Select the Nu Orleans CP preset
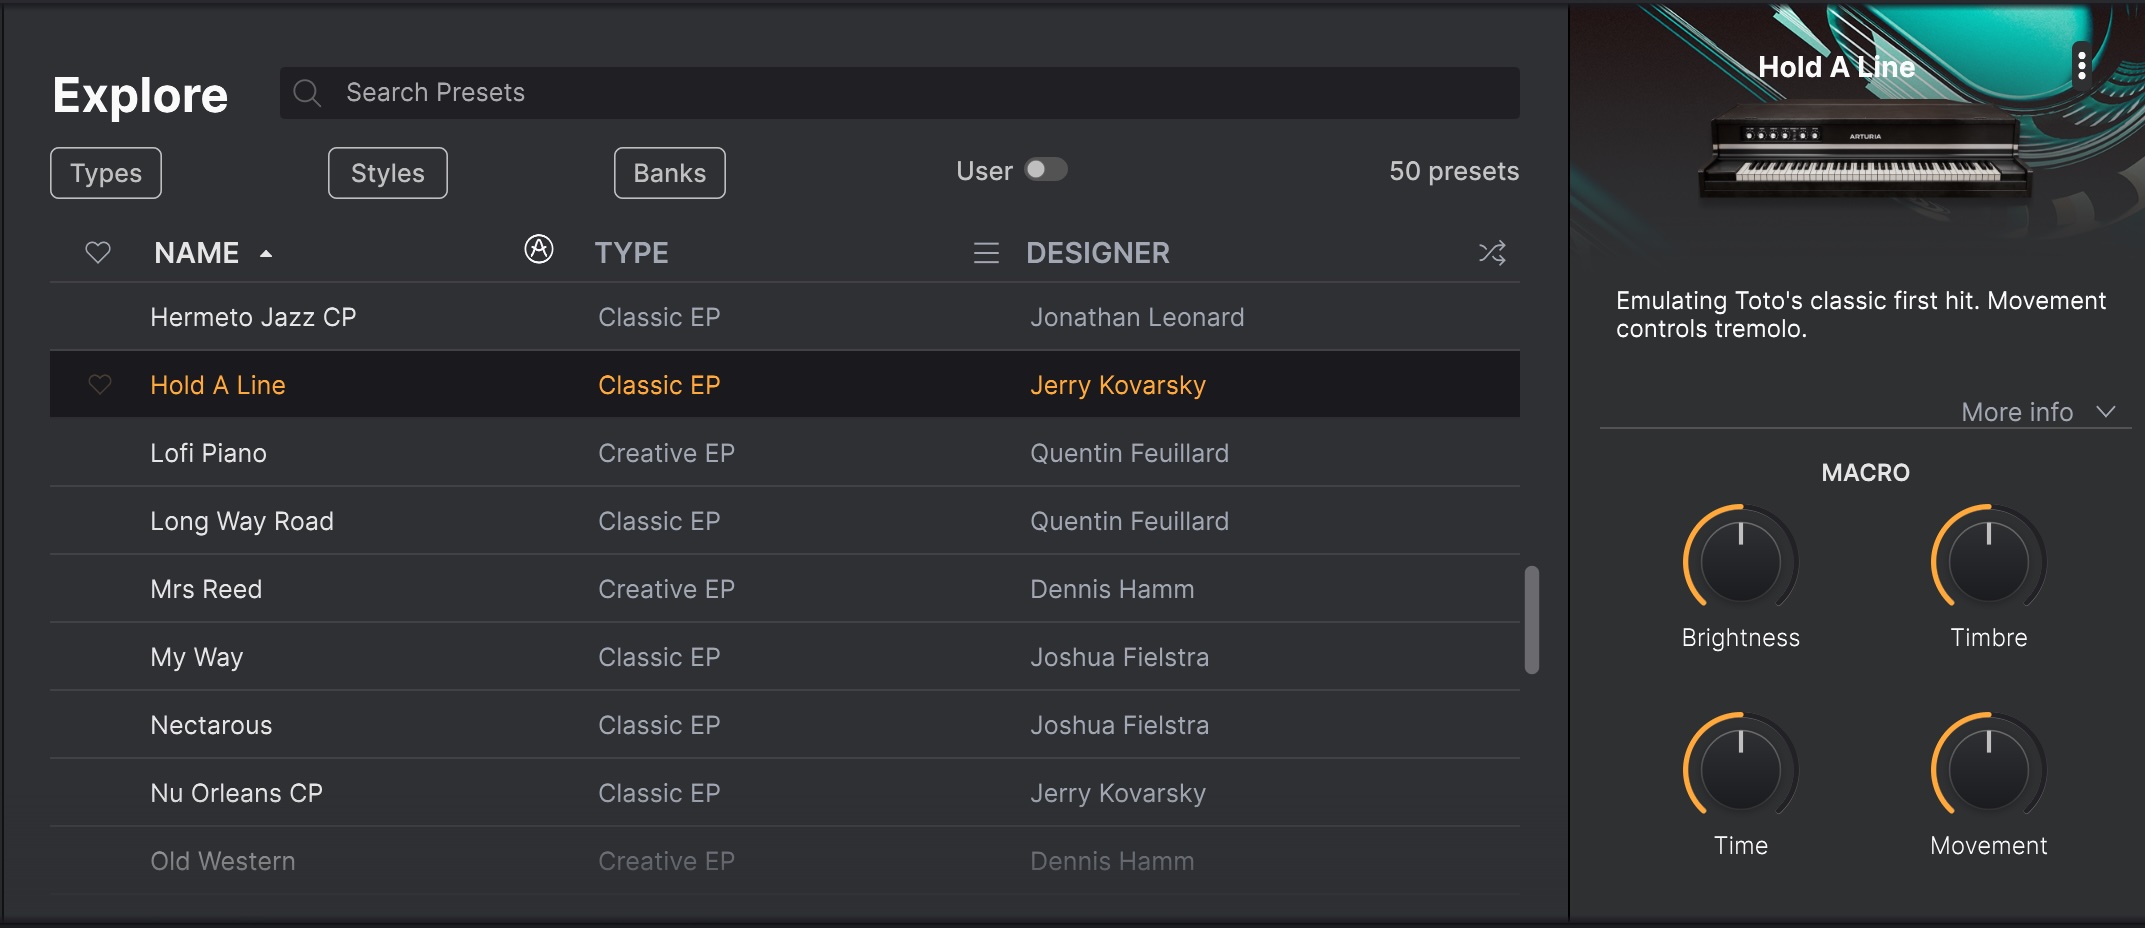Image resolution: width=2145 pixels, height=928 pixels. click(x=785, y=793)
